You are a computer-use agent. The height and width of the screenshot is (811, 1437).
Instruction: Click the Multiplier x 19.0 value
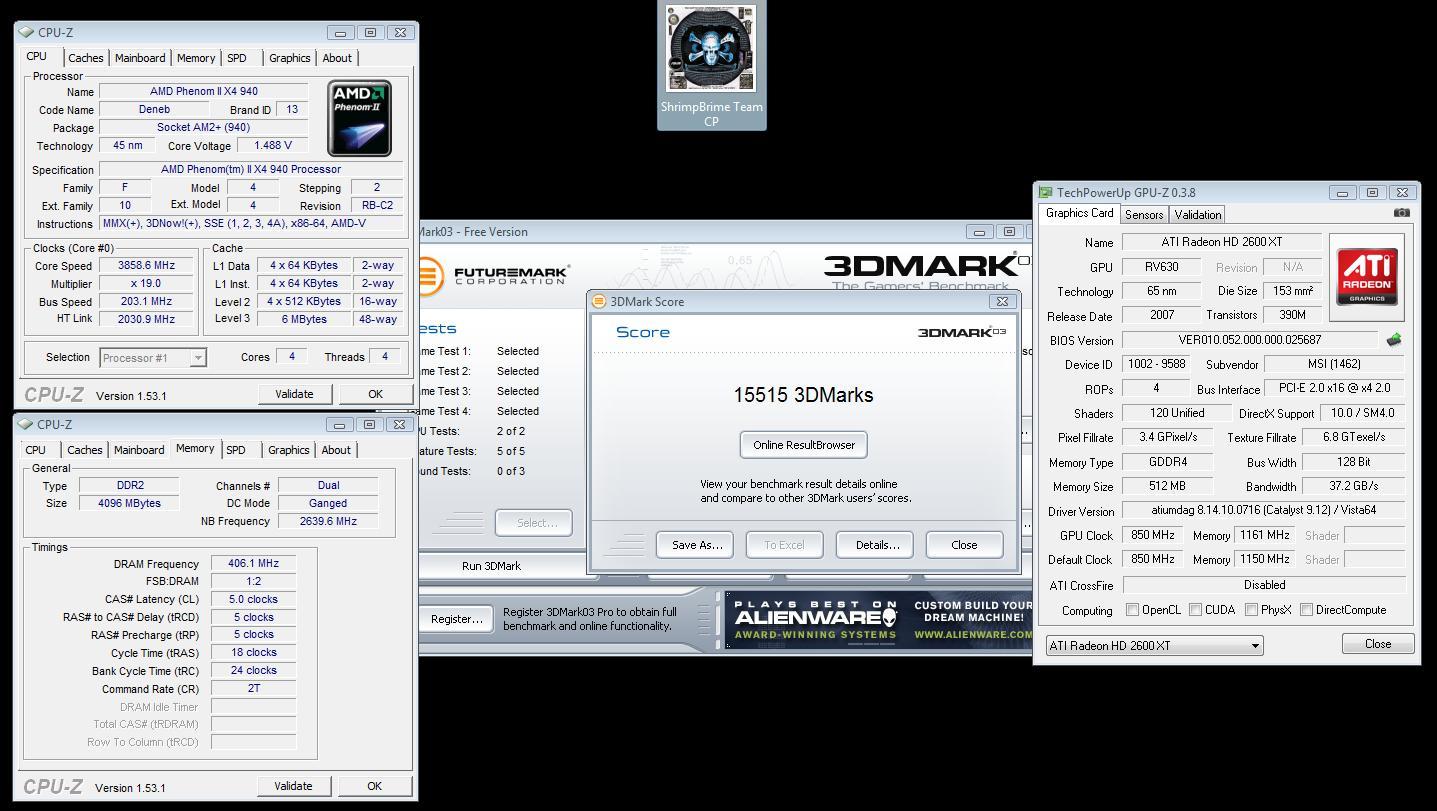(146, 284)
